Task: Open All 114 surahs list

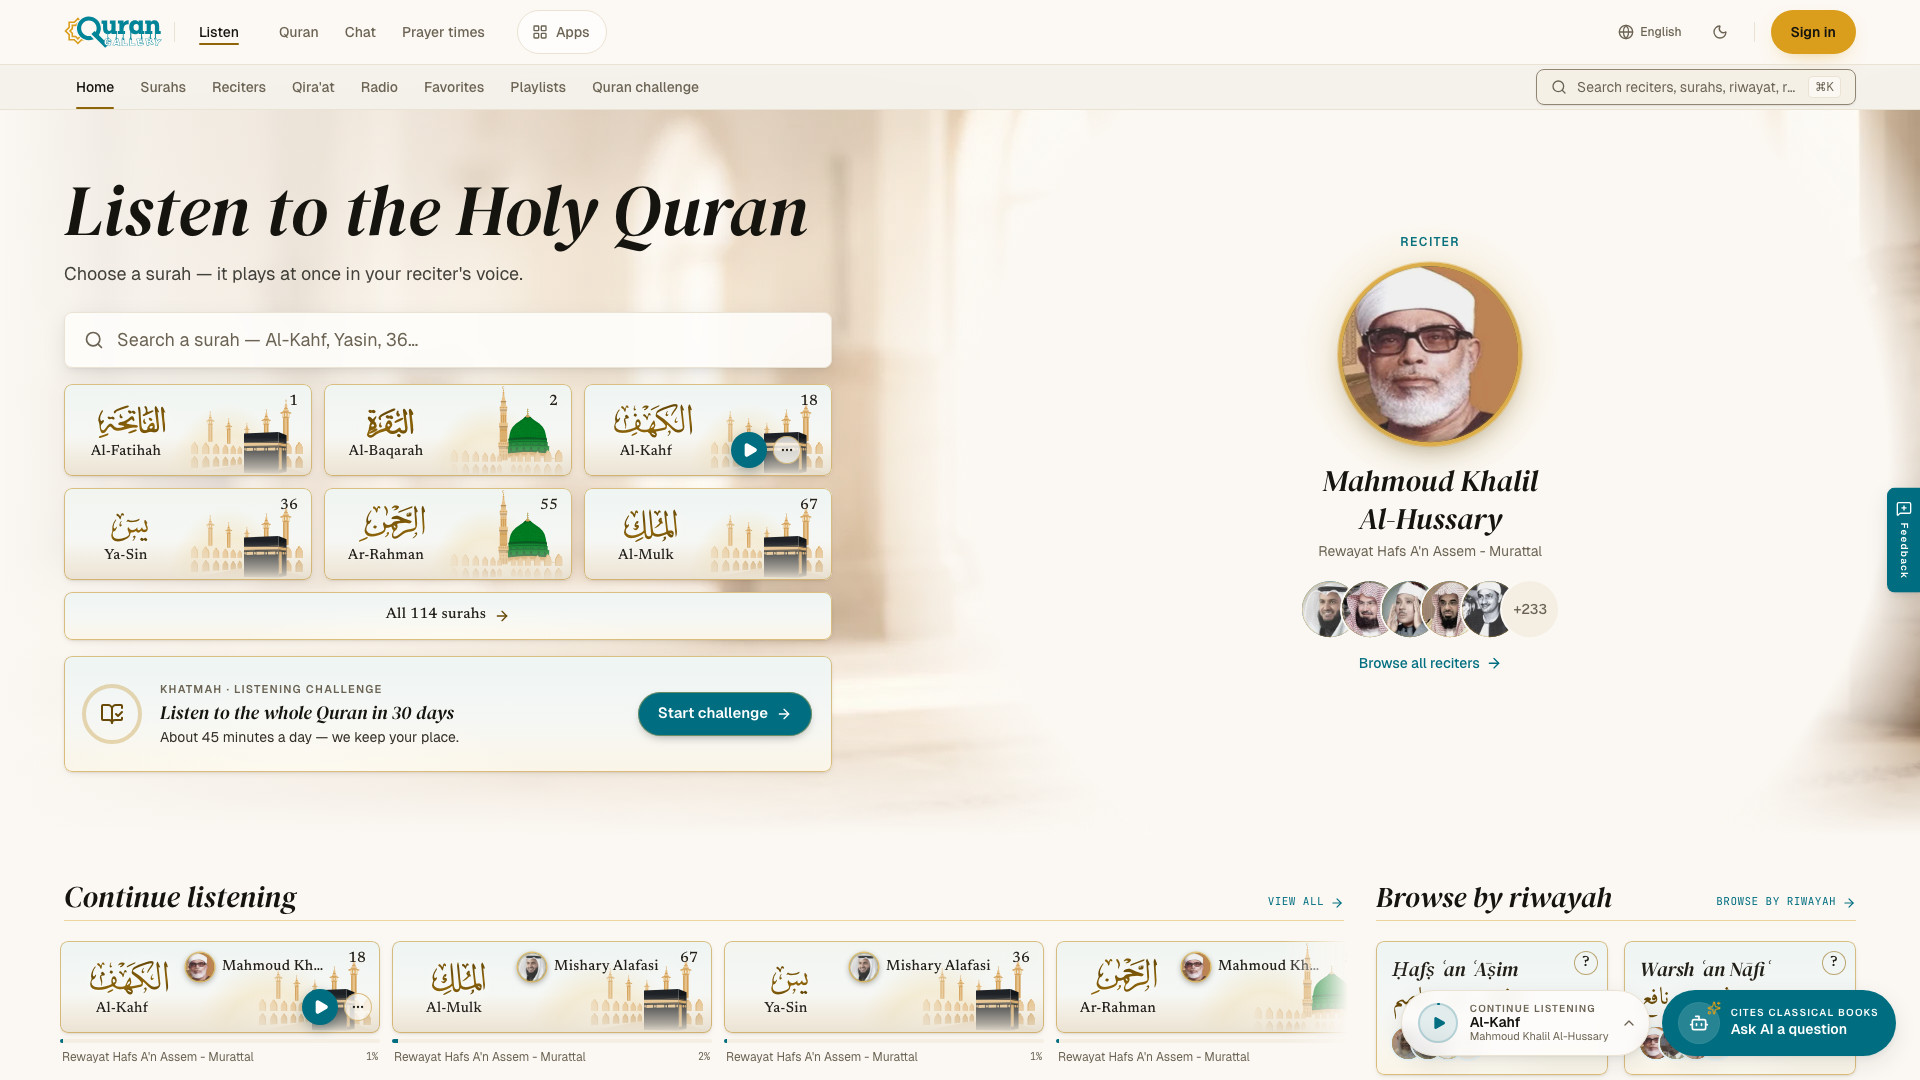Action: [x=448, y=616]
